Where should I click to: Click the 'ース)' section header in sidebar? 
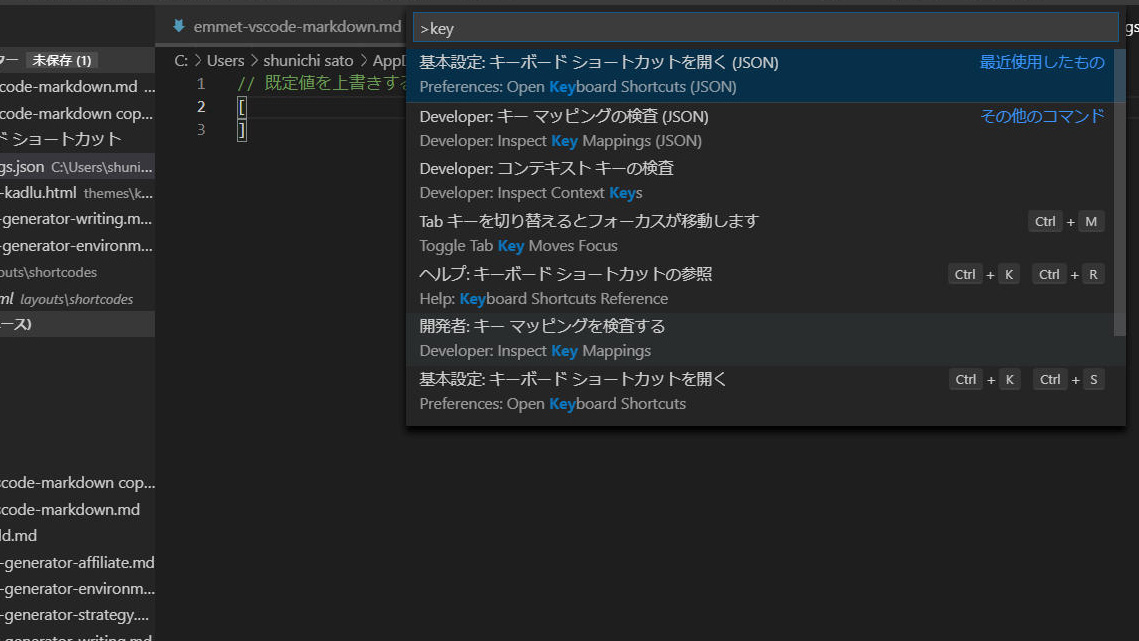click(x=77, y=324)
